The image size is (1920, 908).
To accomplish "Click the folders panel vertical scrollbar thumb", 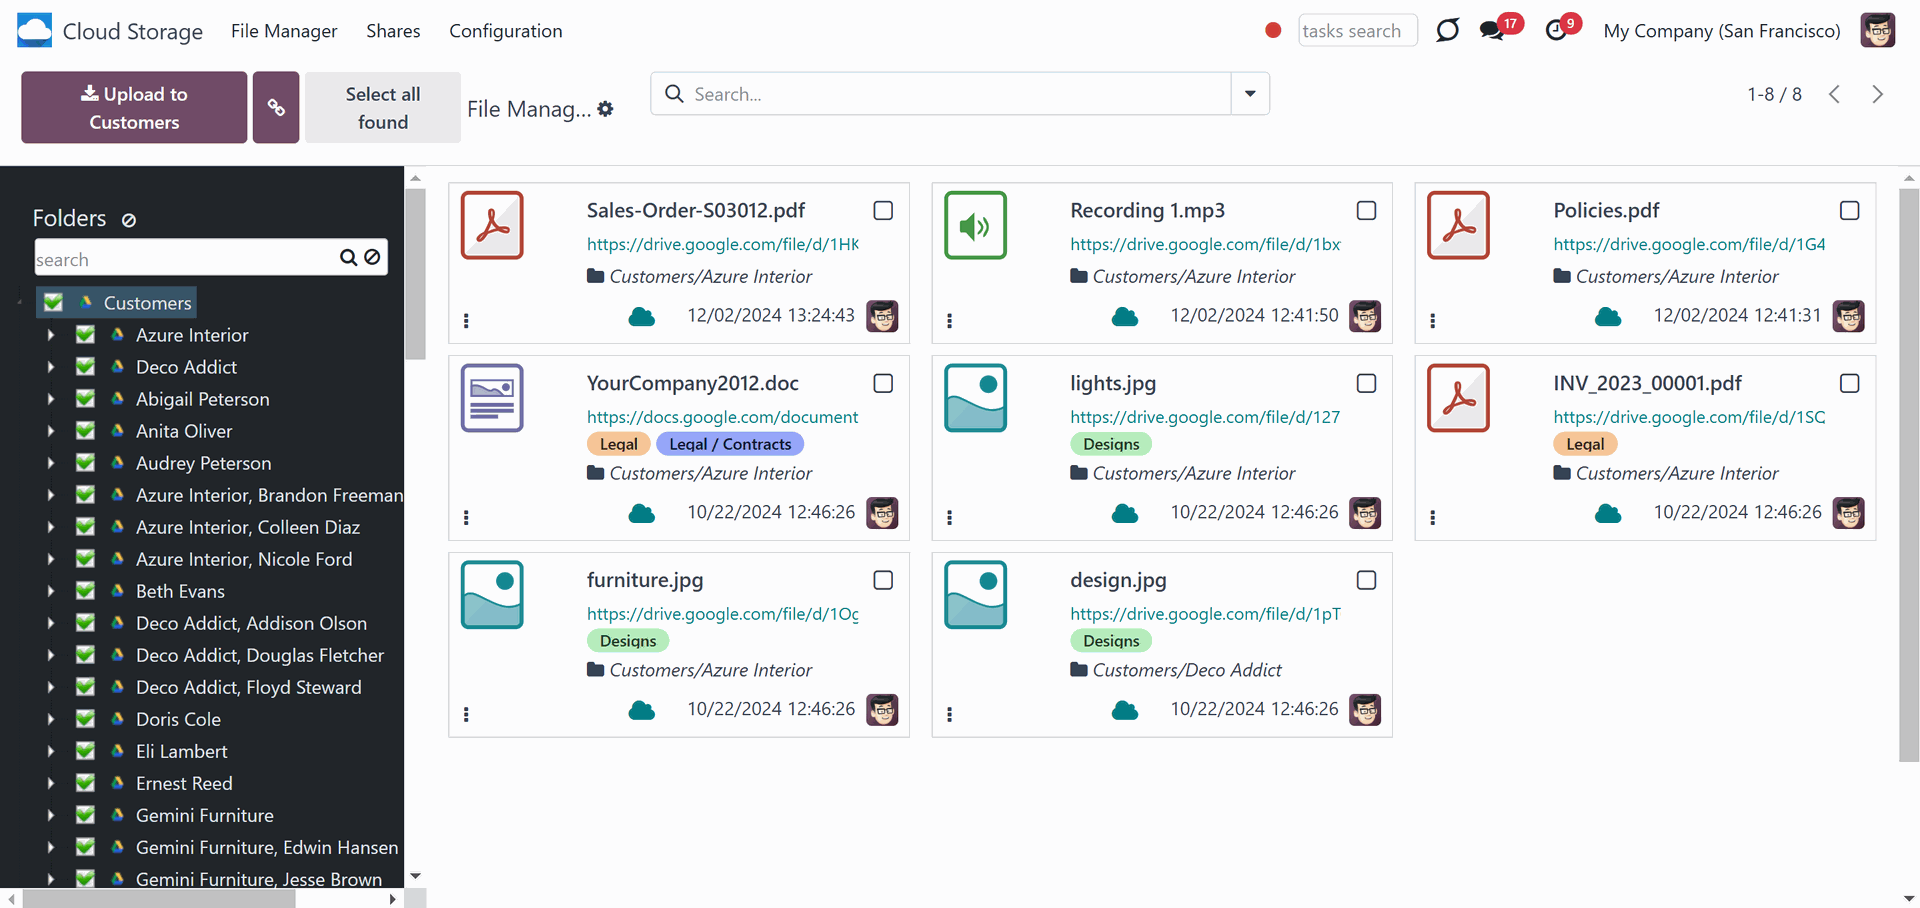I will 415,274.
